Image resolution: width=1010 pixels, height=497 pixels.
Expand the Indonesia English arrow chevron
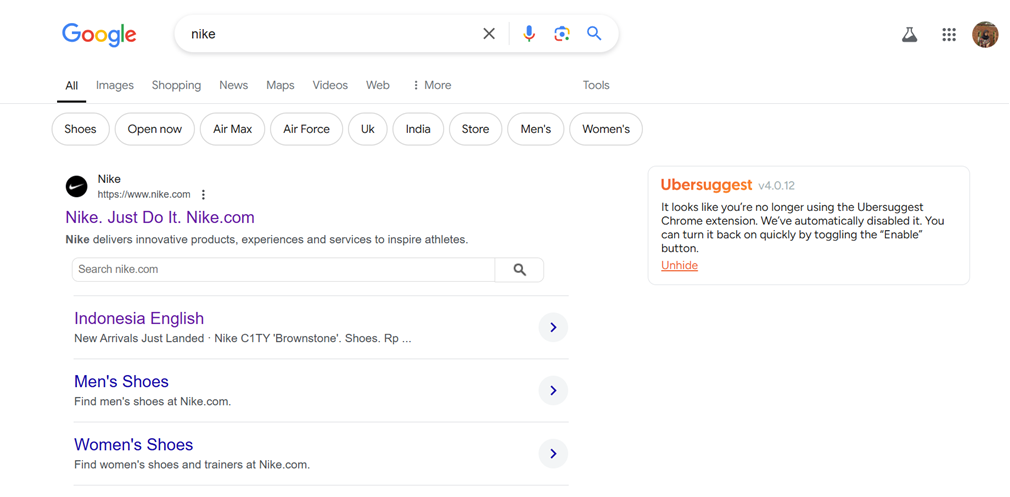coord(553,328)
